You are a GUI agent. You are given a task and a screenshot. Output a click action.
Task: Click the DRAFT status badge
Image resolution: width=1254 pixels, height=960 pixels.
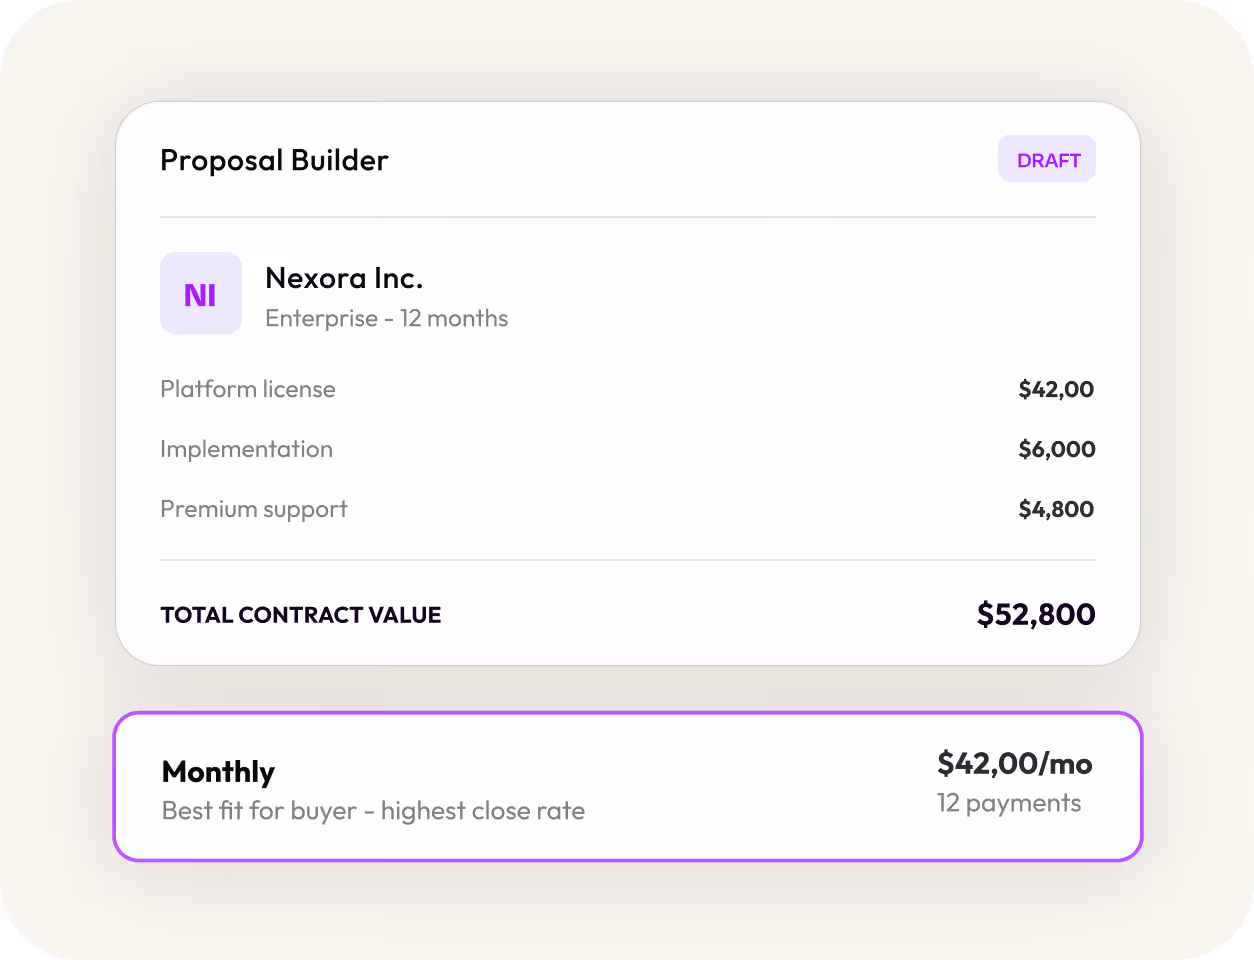1047,159
